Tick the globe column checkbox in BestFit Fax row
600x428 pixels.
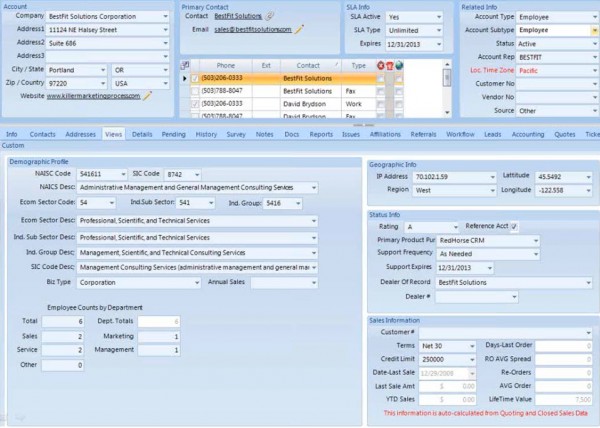(399, 91)
